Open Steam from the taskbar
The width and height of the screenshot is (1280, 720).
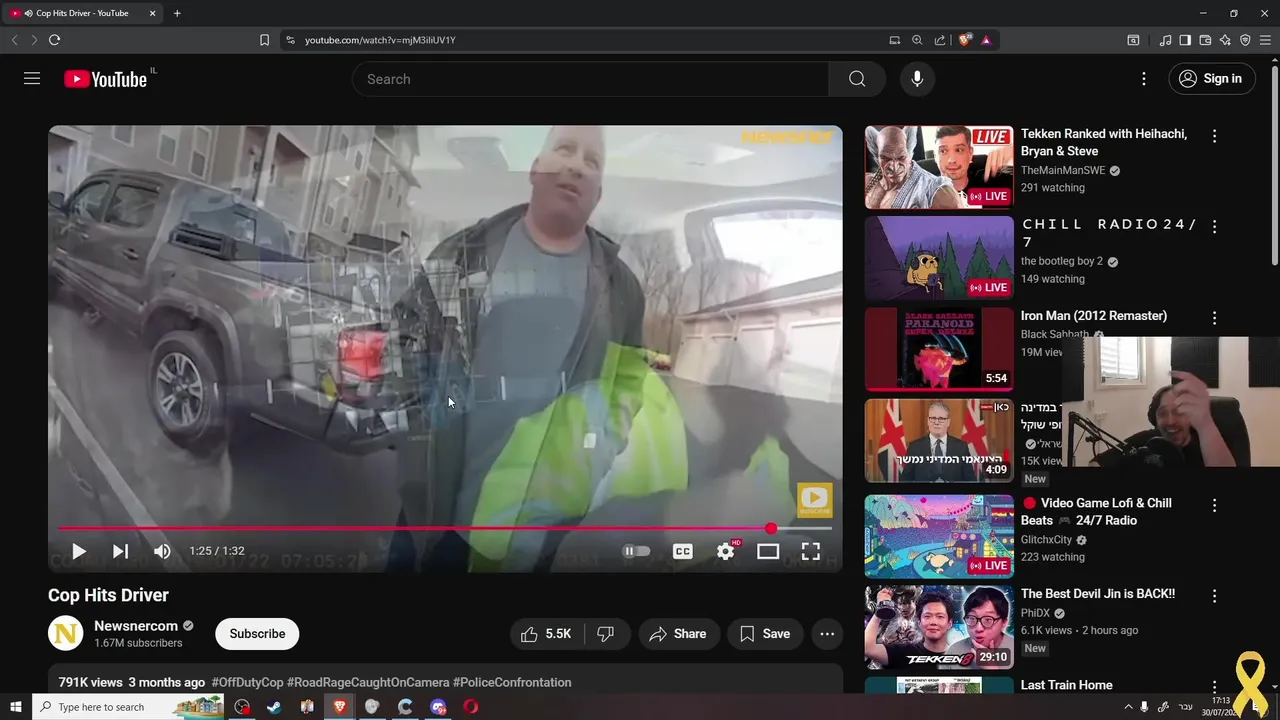(274, 707)
